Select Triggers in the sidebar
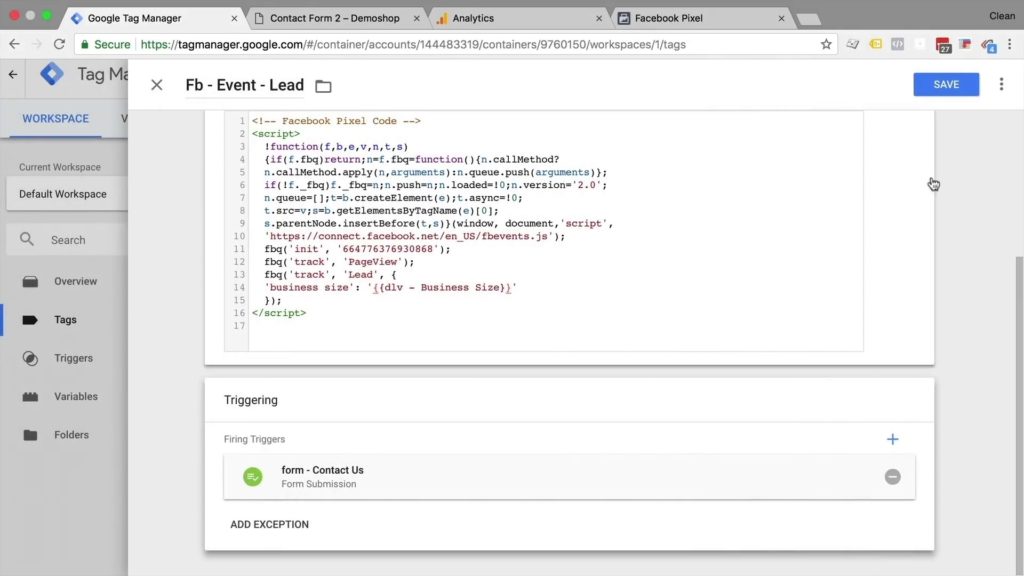Image resolution: width=1024 pixels, height=576 pixels. (x=73, y=358)
